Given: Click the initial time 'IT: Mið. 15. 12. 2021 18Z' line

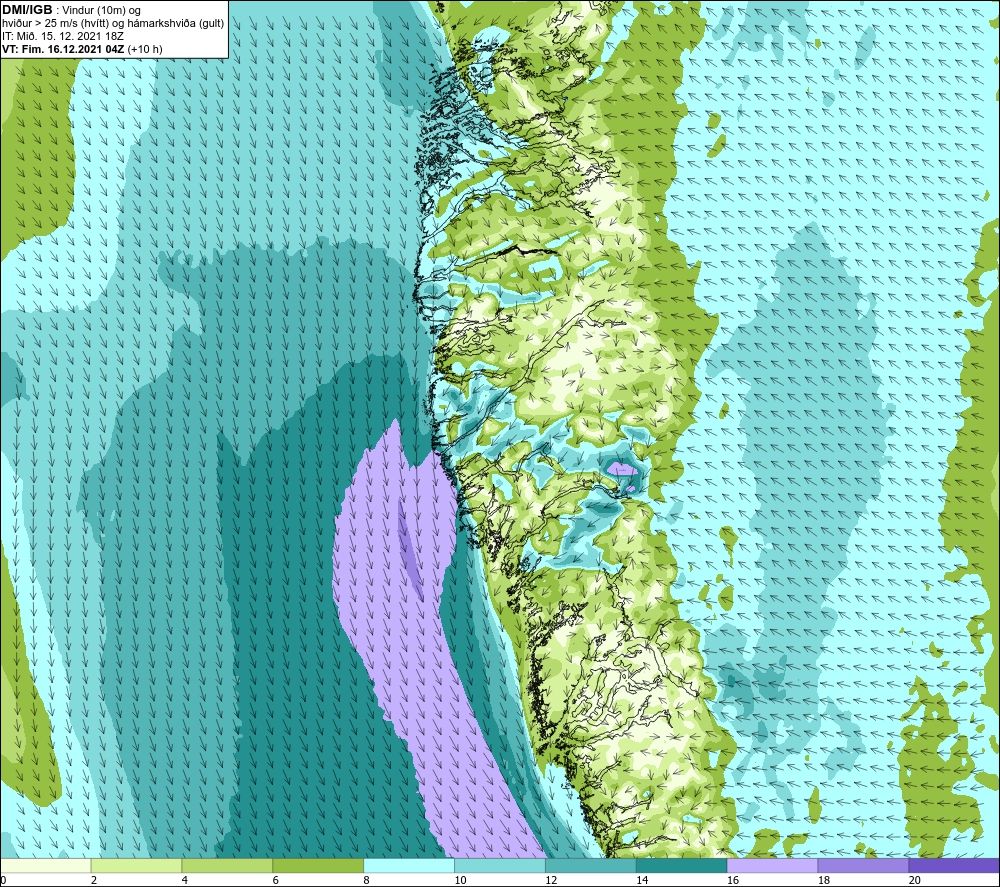Looking at the screenshot, I should click(62, 36).
